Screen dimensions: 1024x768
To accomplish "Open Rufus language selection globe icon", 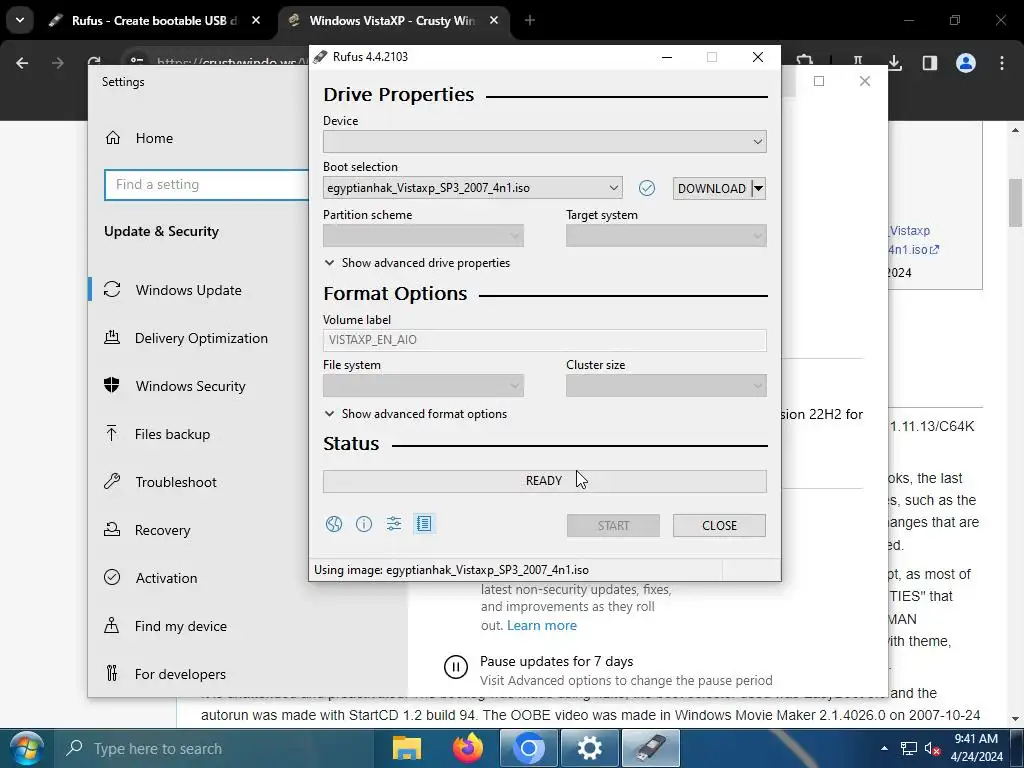I will pos(334,524).
